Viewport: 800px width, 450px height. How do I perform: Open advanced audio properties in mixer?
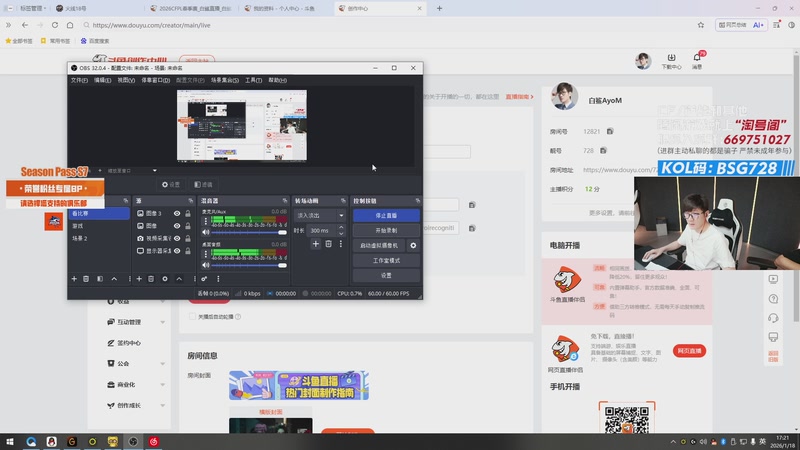click(x=204, y=279)
